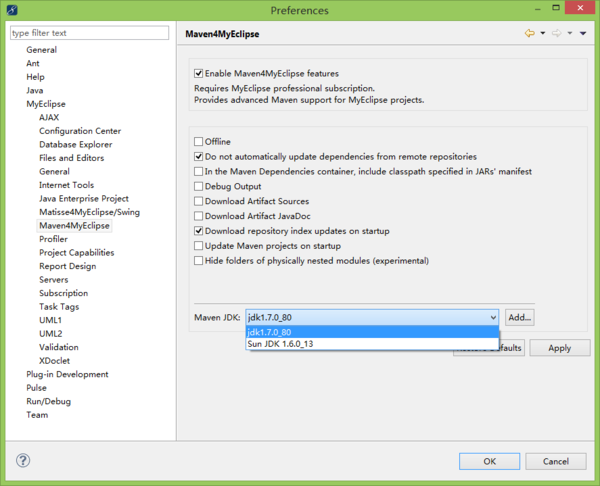Open the back history dropdown arrow
Viewport: 600px width, 486px height.
pyautogui.click(x=543, y=33)
